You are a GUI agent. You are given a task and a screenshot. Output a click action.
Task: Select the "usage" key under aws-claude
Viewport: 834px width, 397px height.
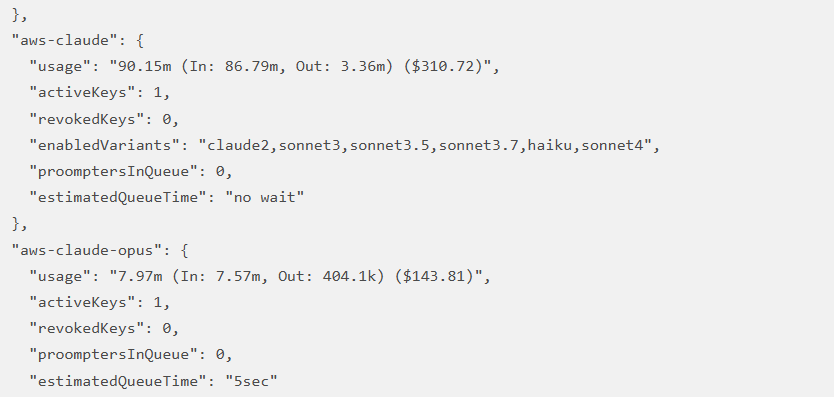pos(60,67)
